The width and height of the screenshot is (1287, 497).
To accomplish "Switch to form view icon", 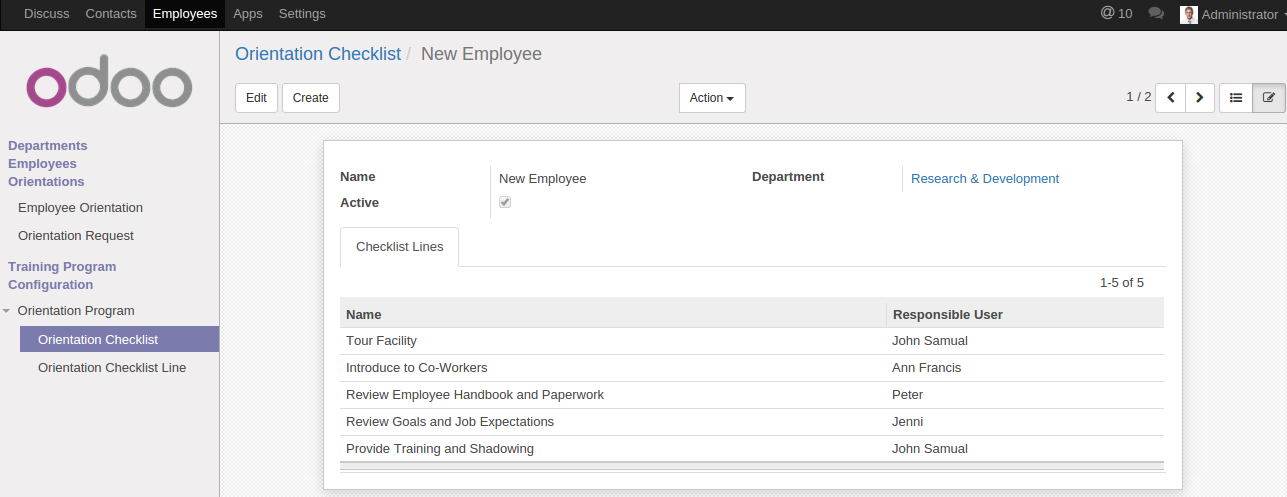I will [x=1269, y=98].
